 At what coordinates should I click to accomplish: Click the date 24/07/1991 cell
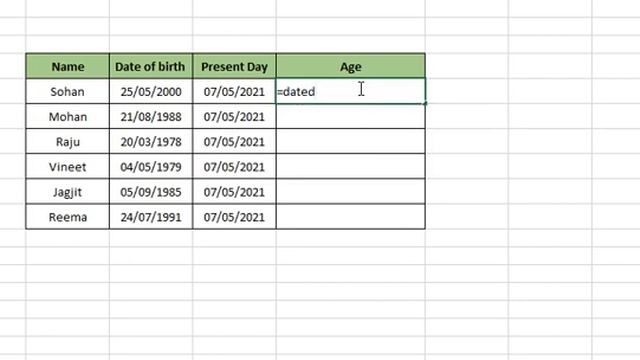[x=151, y=216]
